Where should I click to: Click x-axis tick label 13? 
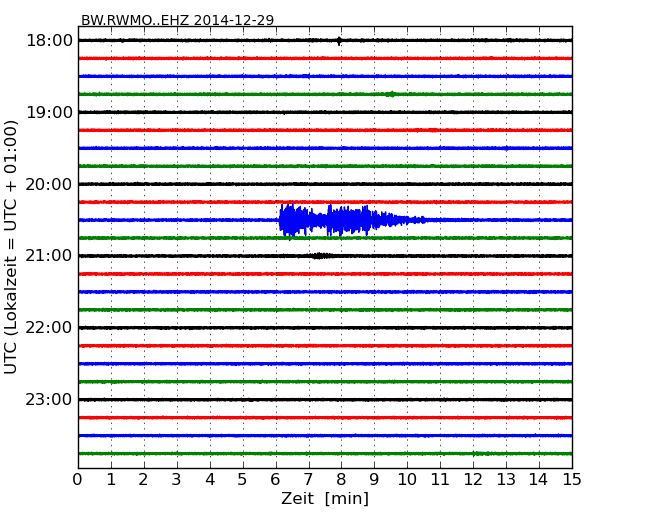pyautogui.click(x=506, y=479)
